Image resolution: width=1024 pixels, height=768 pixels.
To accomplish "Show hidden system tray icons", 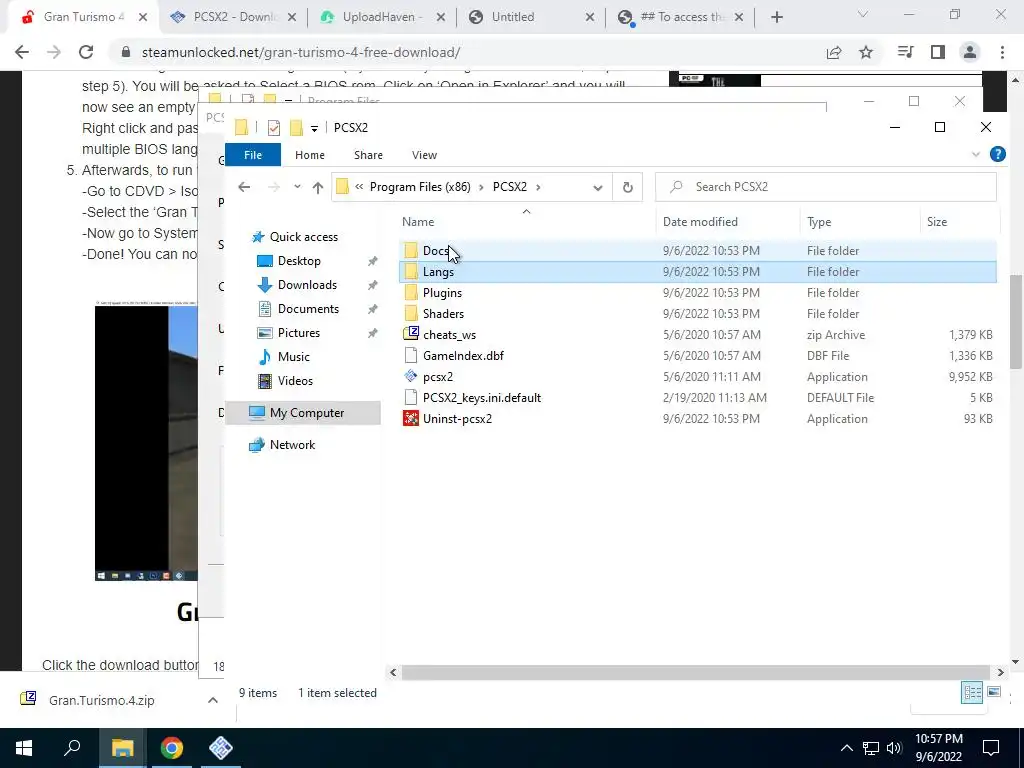I will point(846,748).
